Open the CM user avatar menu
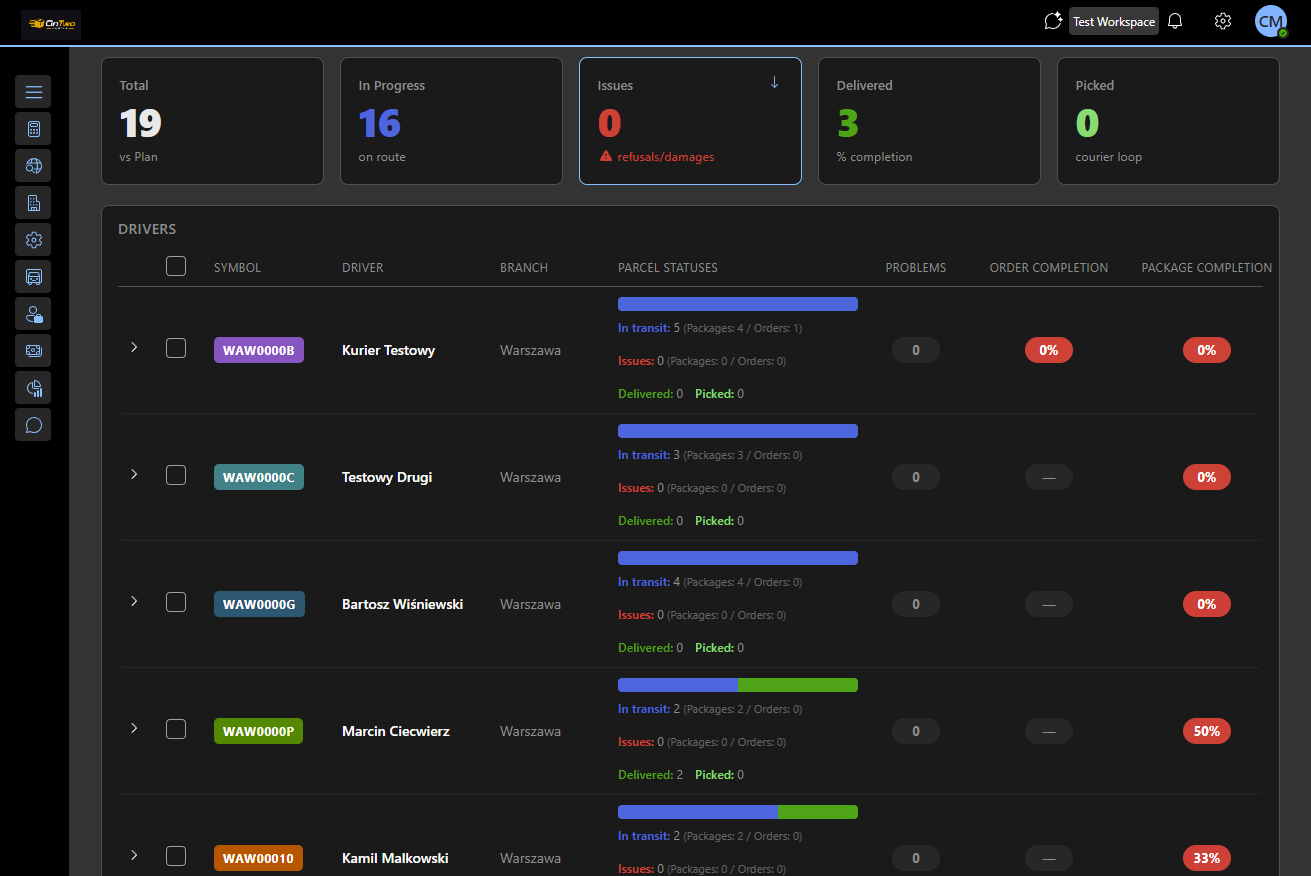Viewport: 1311px width, 876px height. pos(1271,21)
